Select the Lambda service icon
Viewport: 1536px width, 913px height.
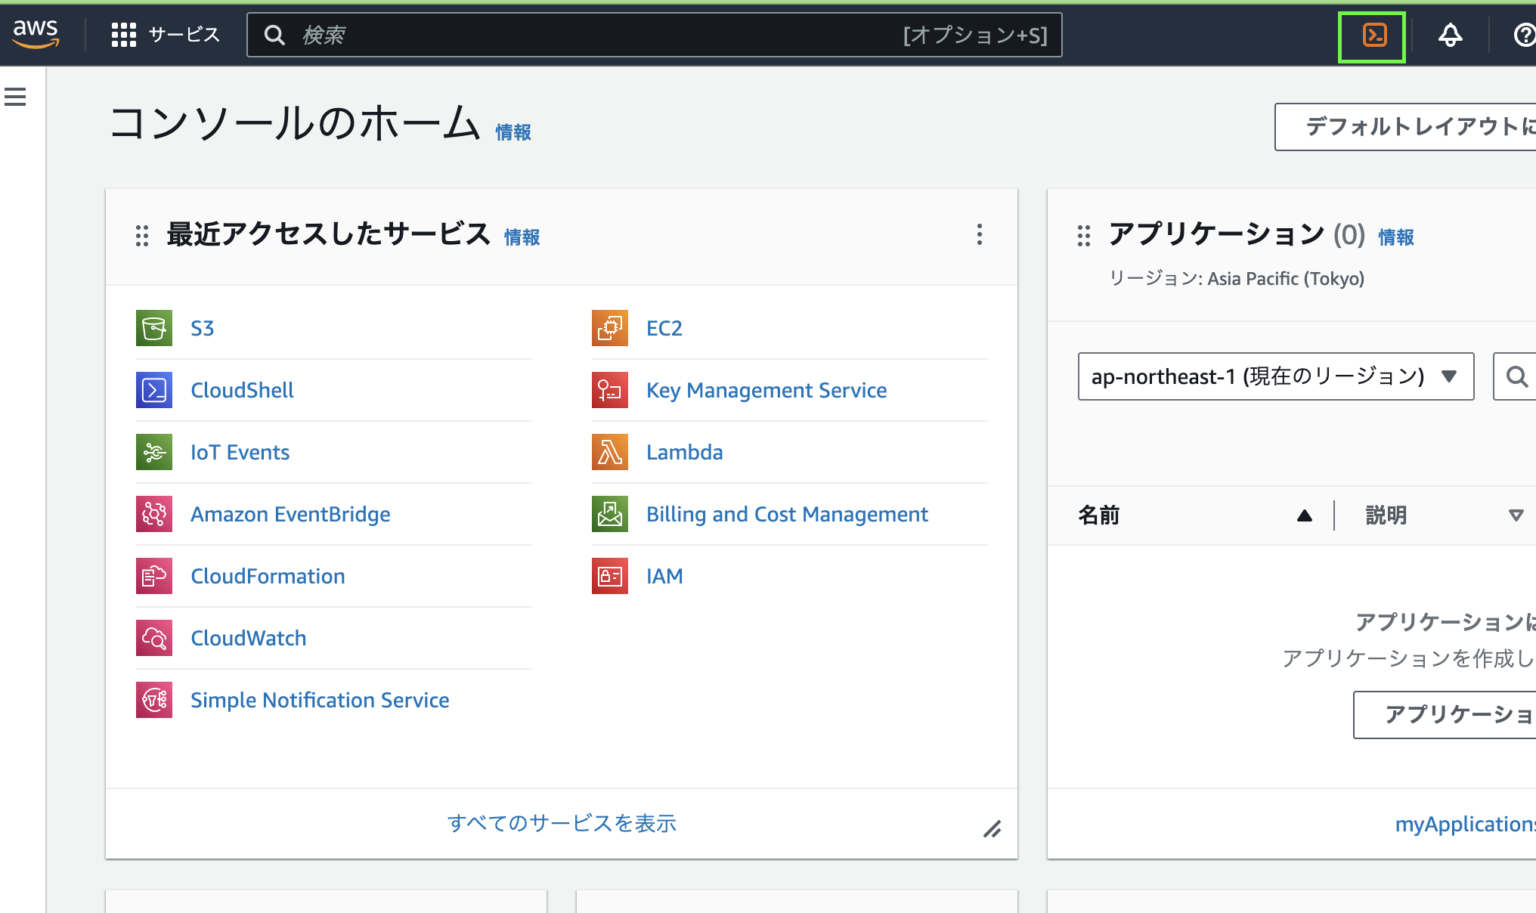click(x=609, y=452)
